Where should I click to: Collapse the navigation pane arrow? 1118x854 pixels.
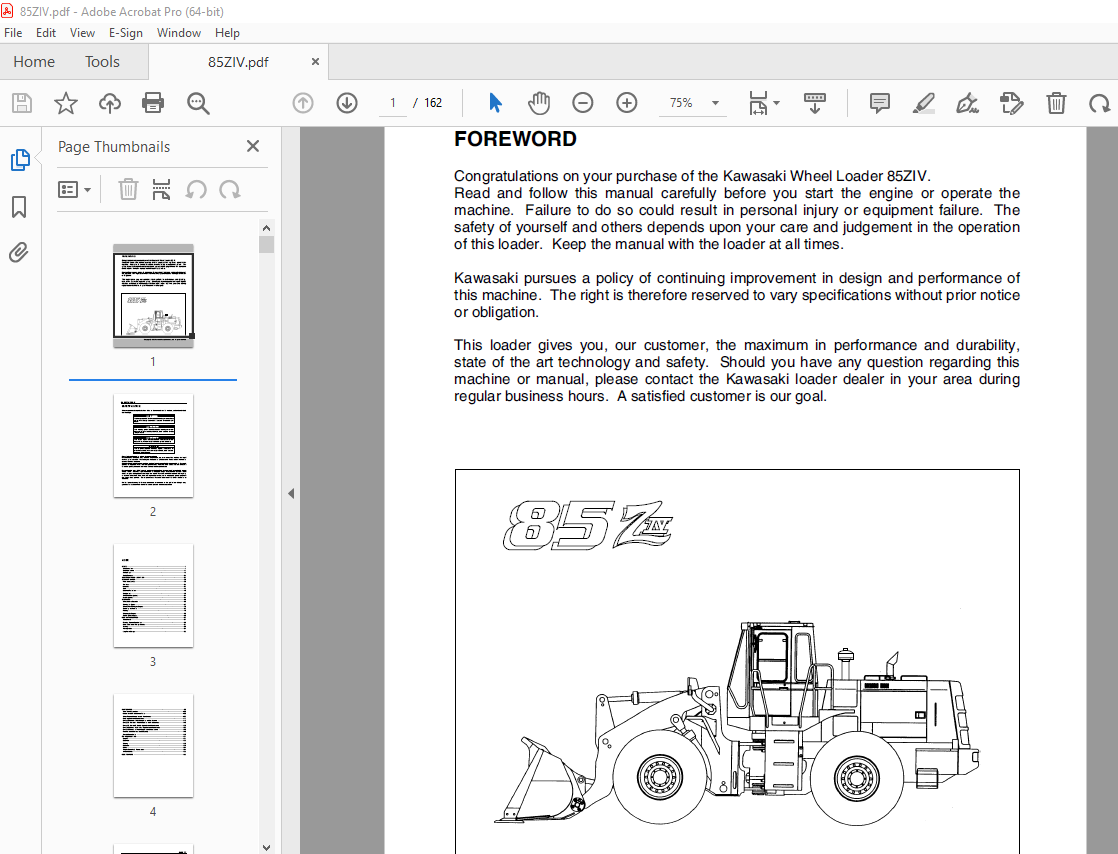coord(291,493)
